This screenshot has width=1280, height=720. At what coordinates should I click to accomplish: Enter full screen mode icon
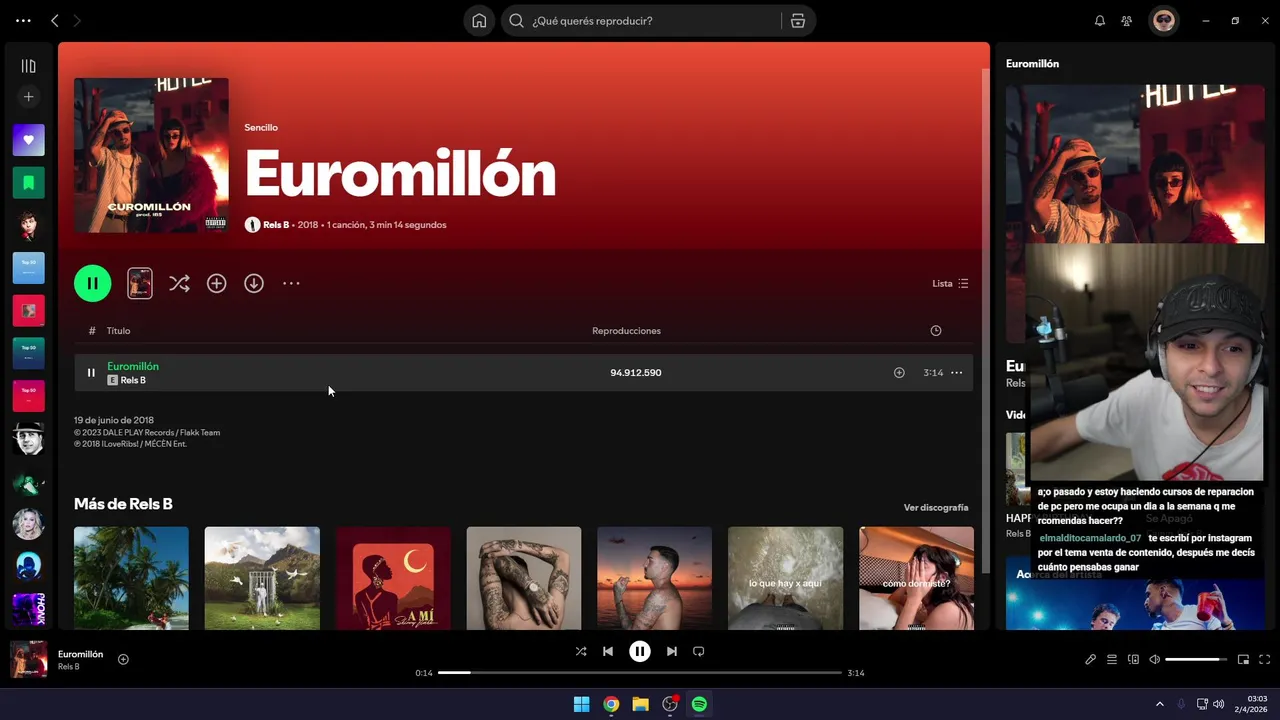click(1264, 659)
